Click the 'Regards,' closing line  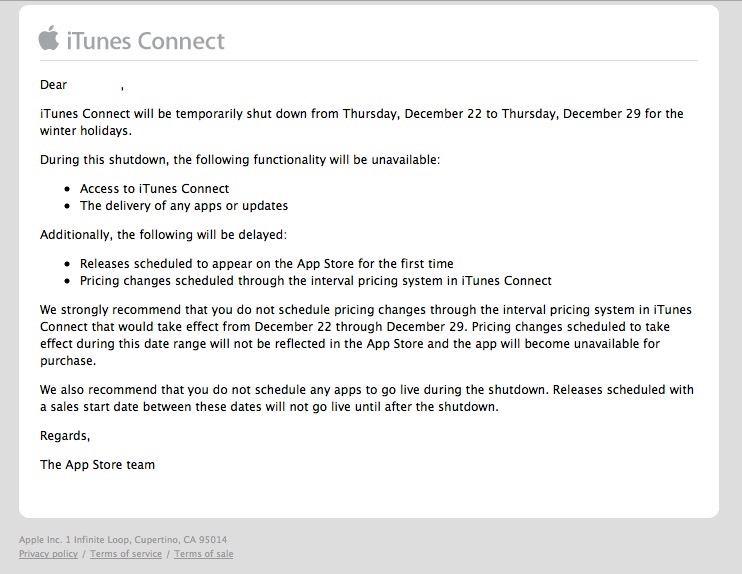click(x=65, y=436)
